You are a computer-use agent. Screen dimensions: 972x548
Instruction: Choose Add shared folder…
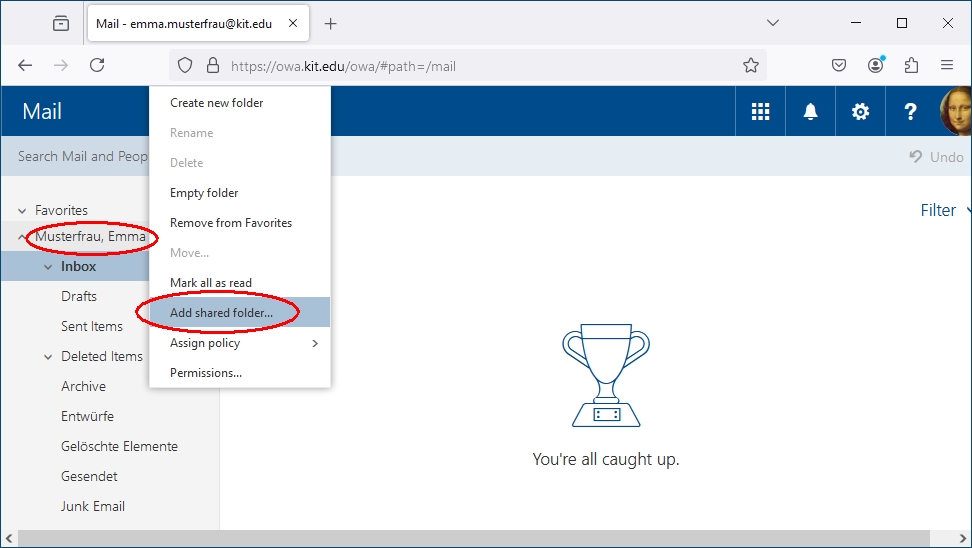(239, 312)
